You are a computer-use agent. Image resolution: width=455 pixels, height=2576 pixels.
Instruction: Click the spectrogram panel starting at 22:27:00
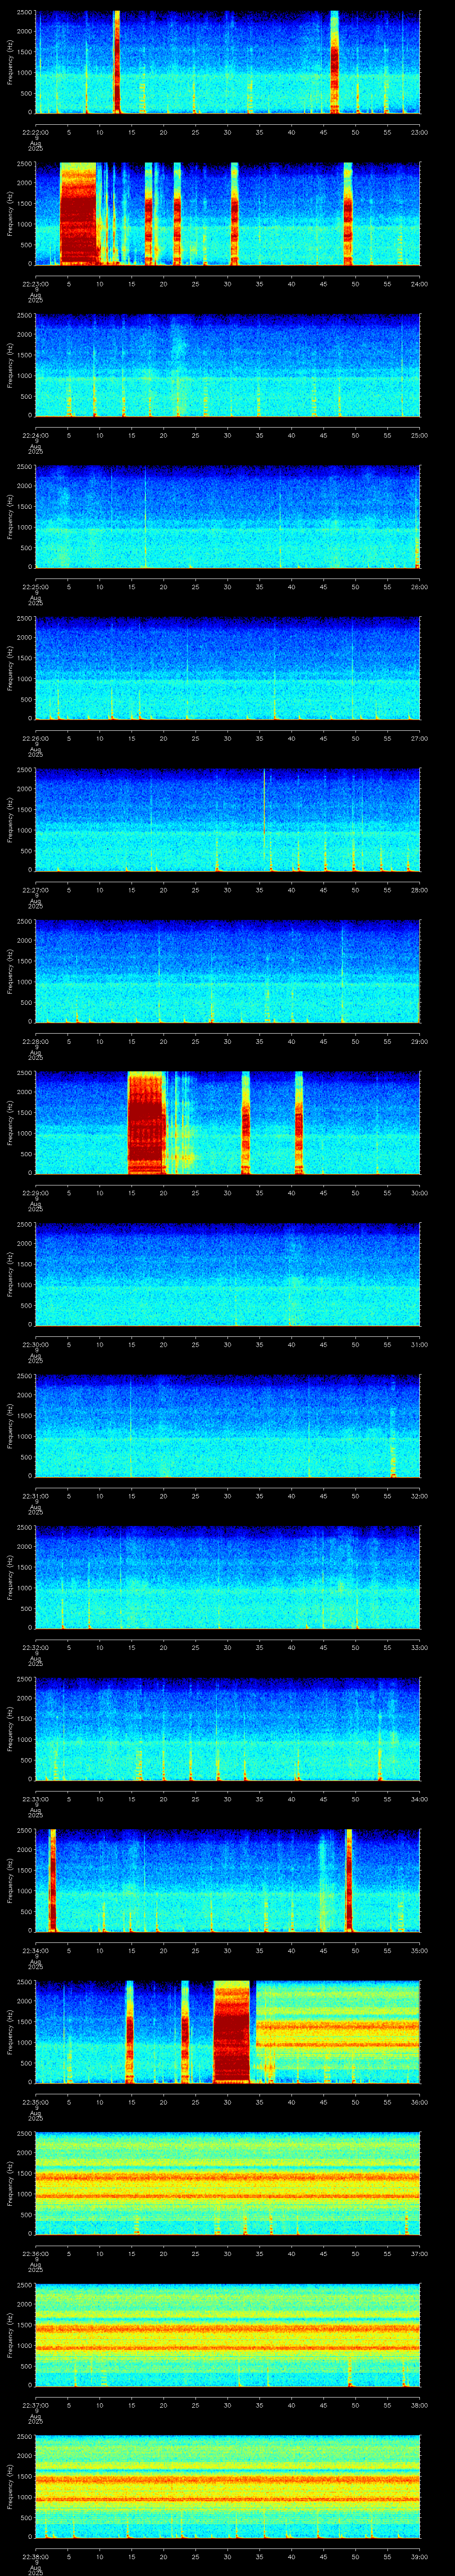[227, 820]
